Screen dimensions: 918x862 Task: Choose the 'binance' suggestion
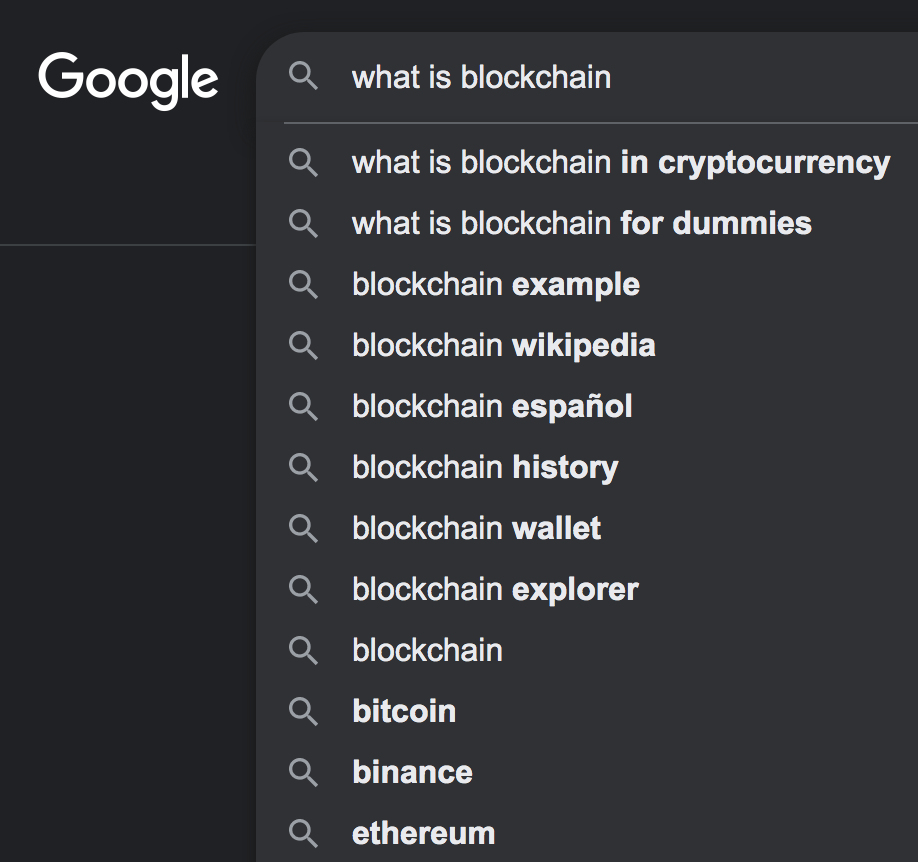pos(587,772)
